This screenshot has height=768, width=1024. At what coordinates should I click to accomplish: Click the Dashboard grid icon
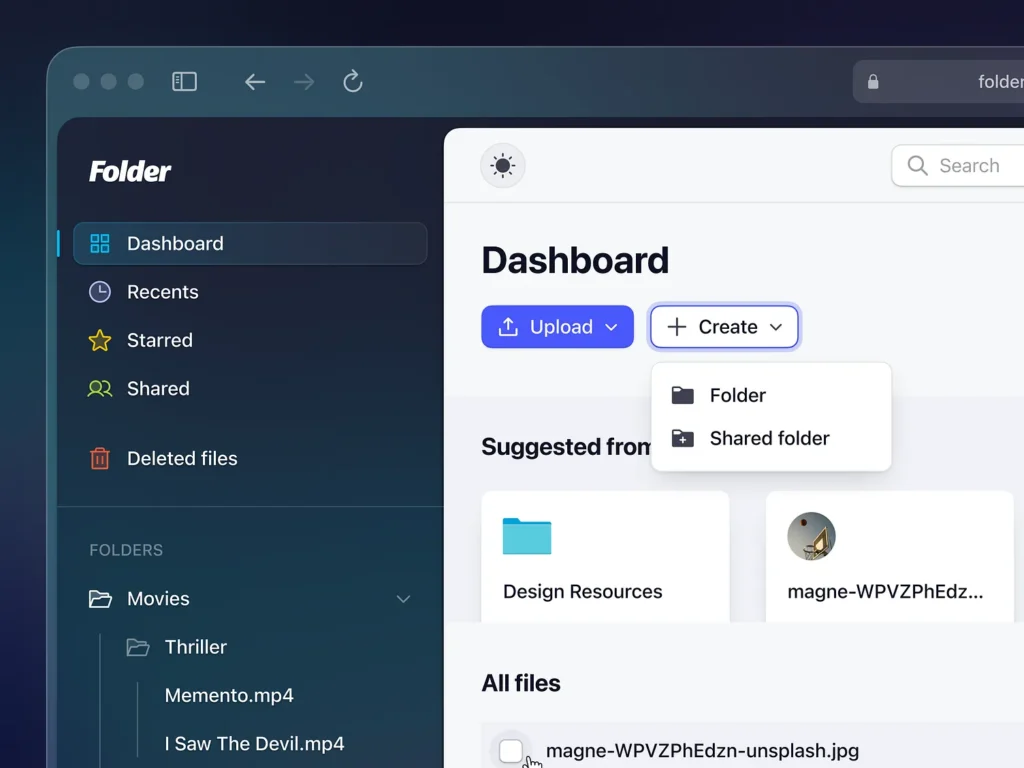click(100, 244)
